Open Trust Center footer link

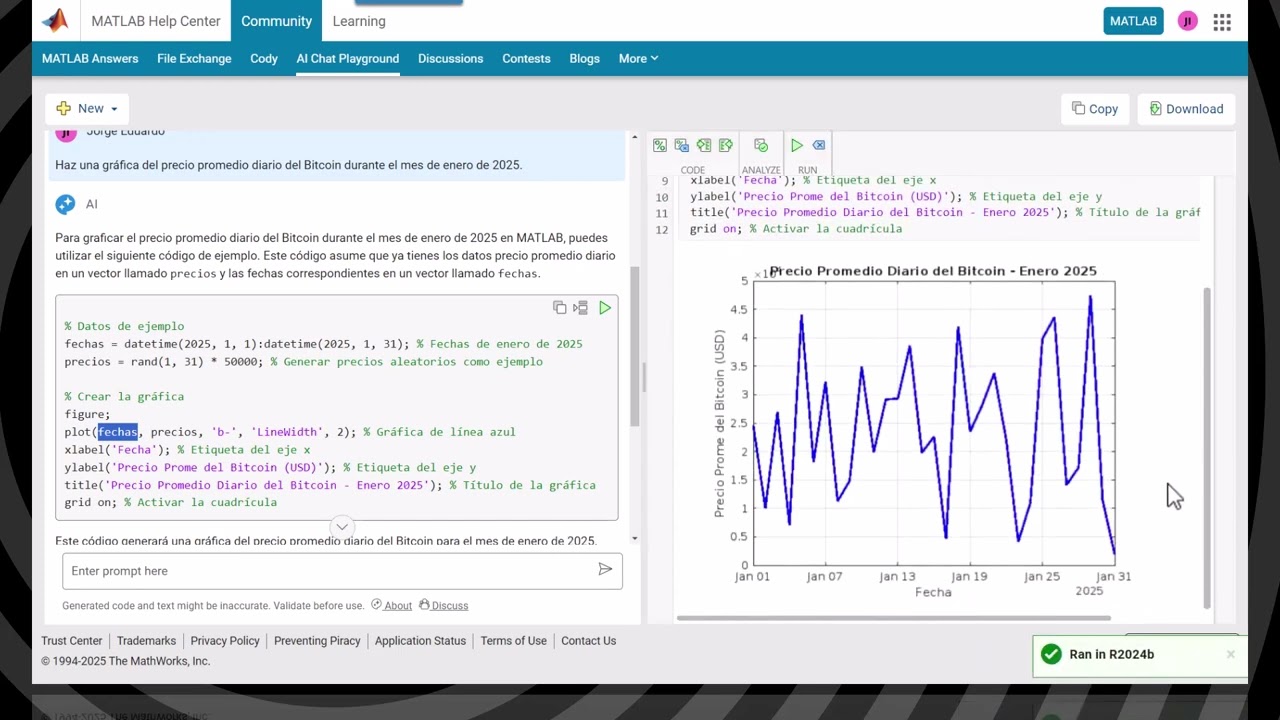coord(71,640)
